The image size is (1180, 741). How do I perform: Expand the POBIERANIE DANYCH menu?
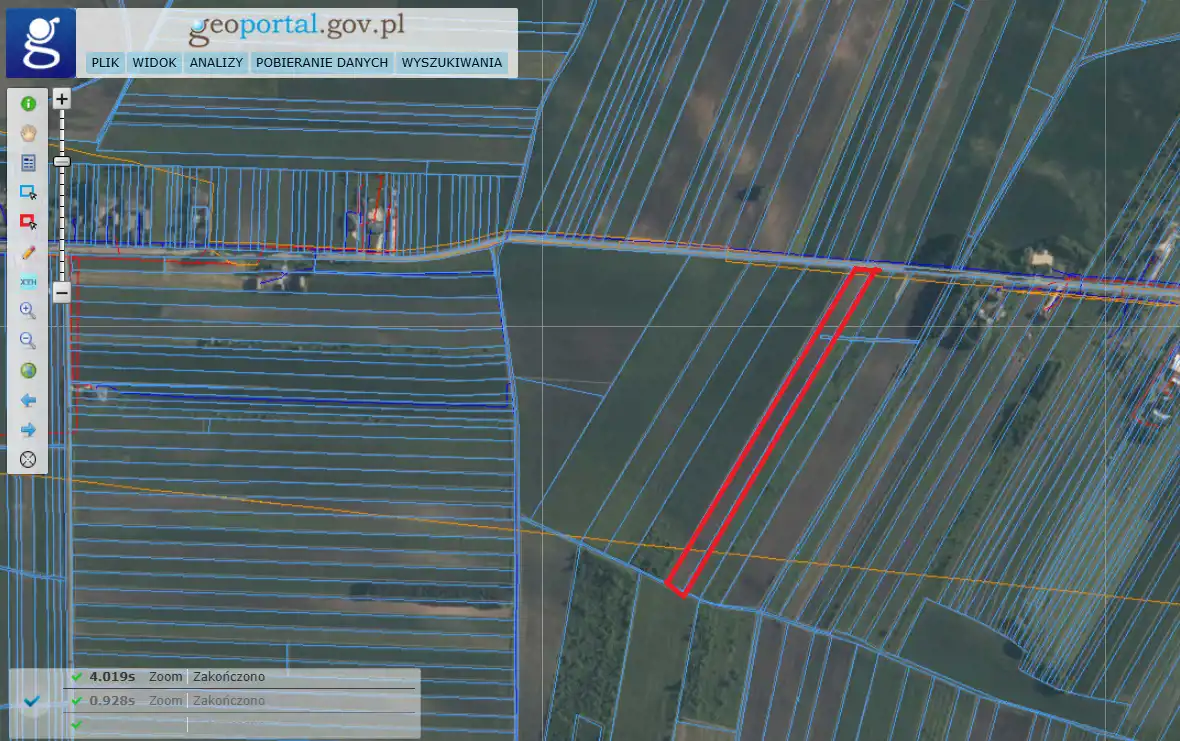[x=321, y=63]
